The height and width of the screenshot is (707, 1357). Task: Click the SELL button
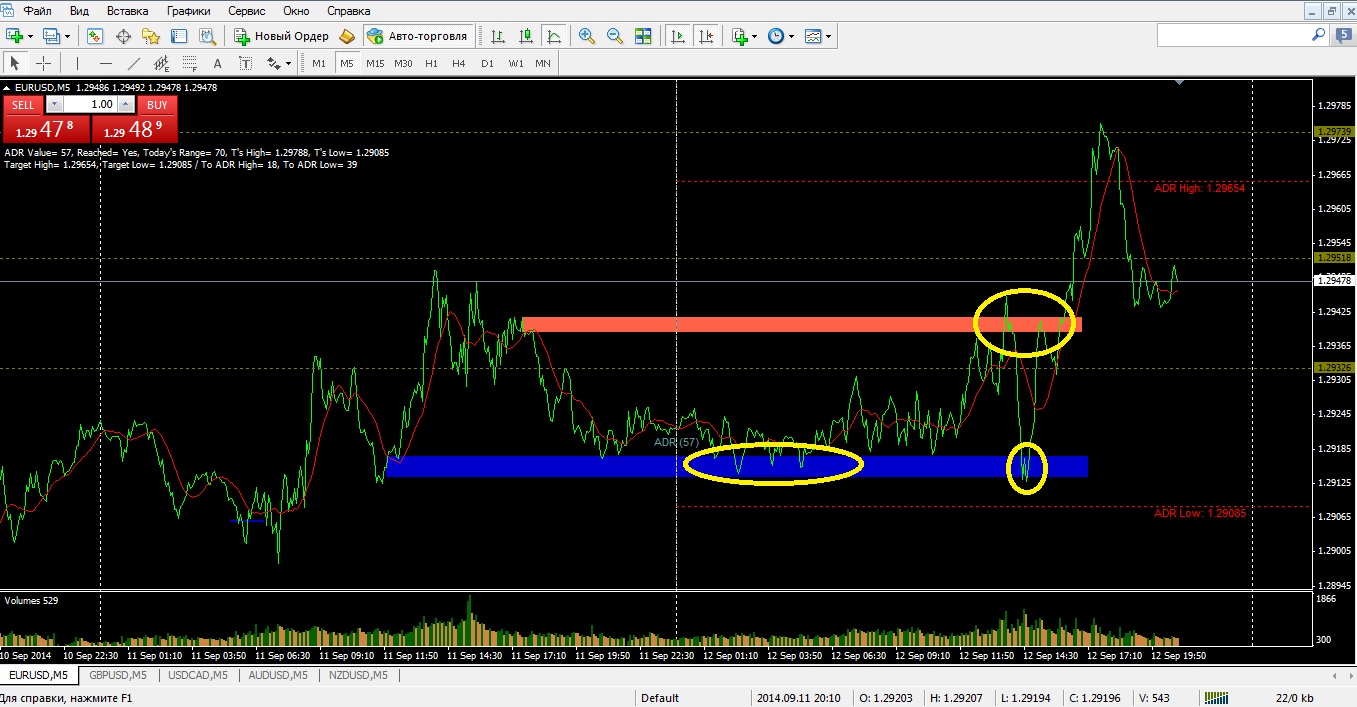click(23, 104)
